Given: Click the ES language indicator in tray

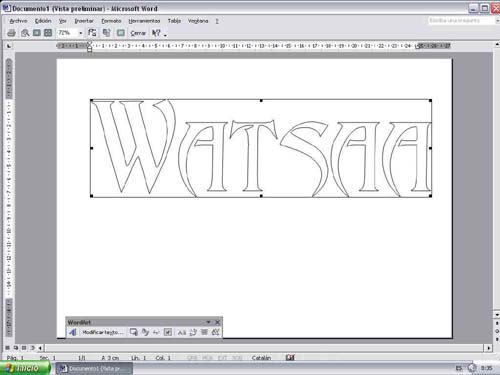Looking at the screenshot, I should tap(459, 368).
